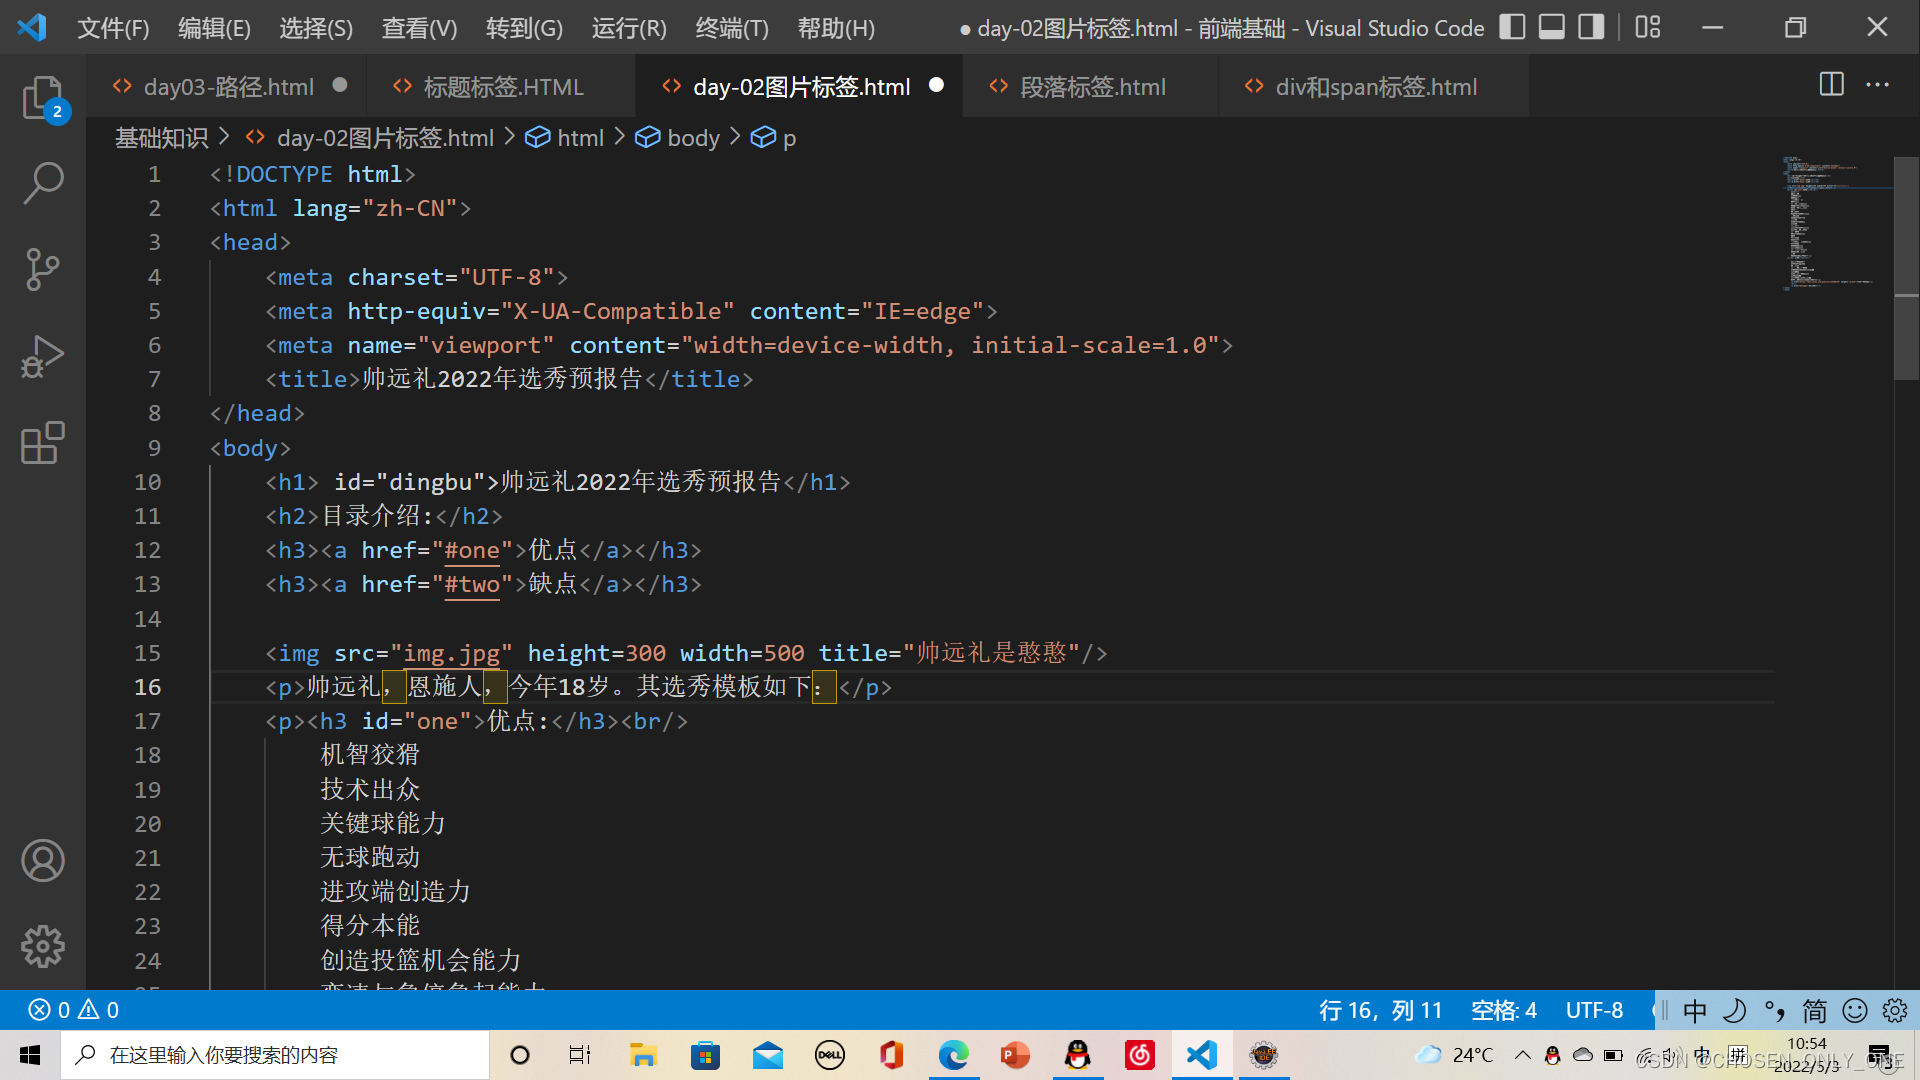Screen dimensions: 1920x1080
Task: Open the p breadcrumb symbol
Action: coord(774,138)
